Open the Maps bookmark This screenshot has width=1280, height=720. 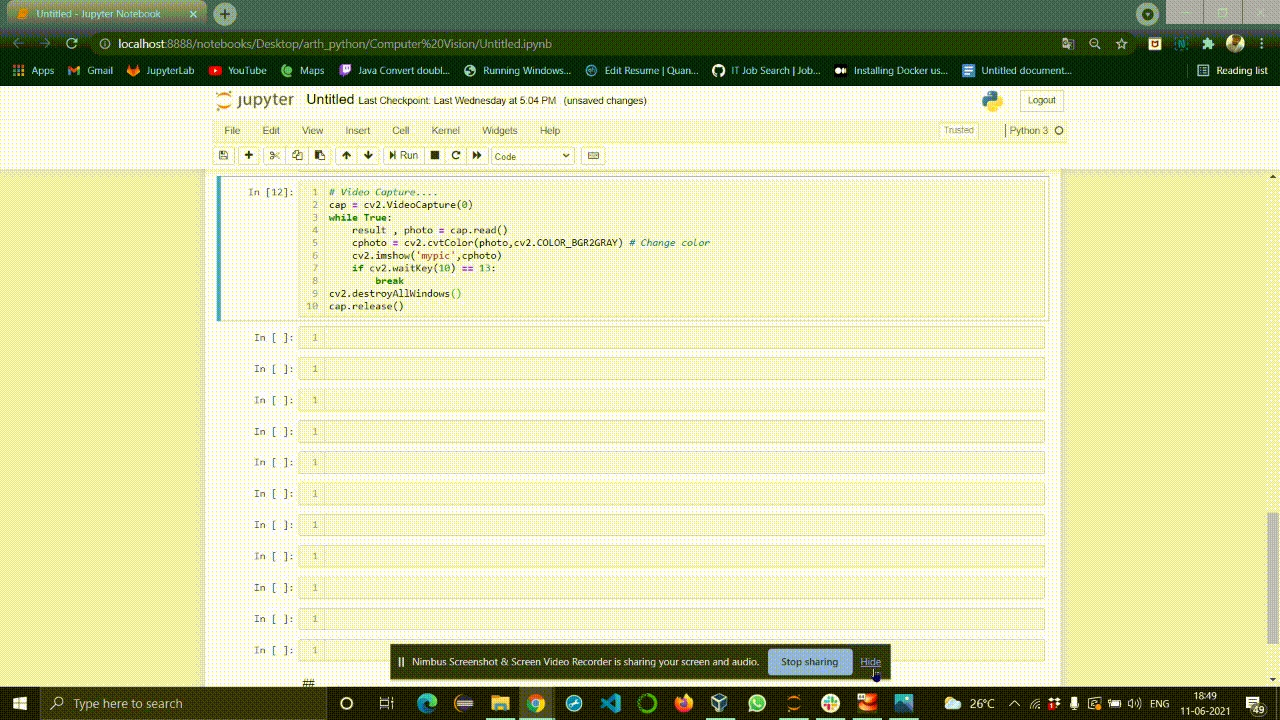[302, 71]
